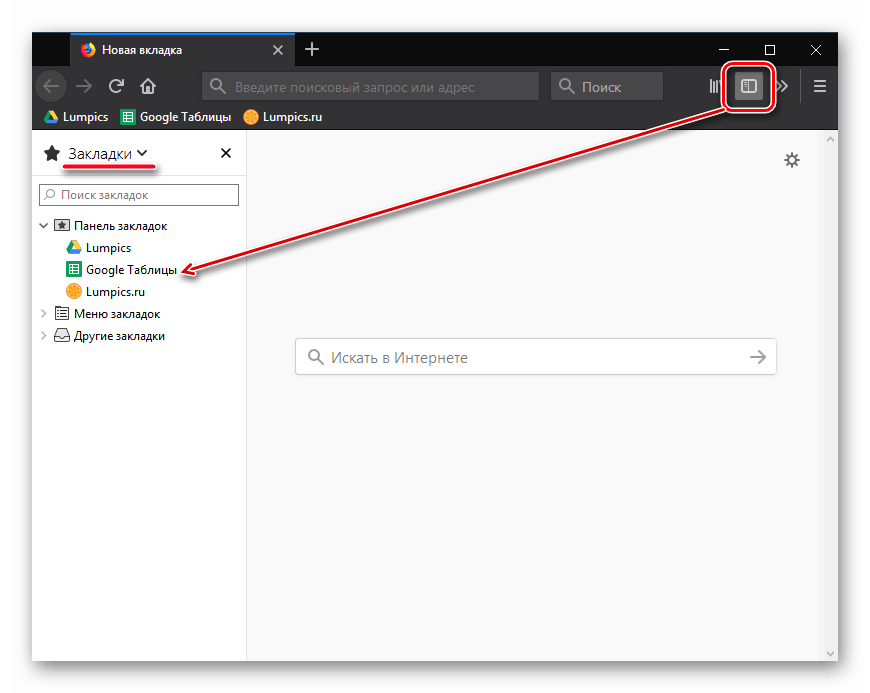
Task: Expand the Другие закладки folder
Action: (44, 336)
